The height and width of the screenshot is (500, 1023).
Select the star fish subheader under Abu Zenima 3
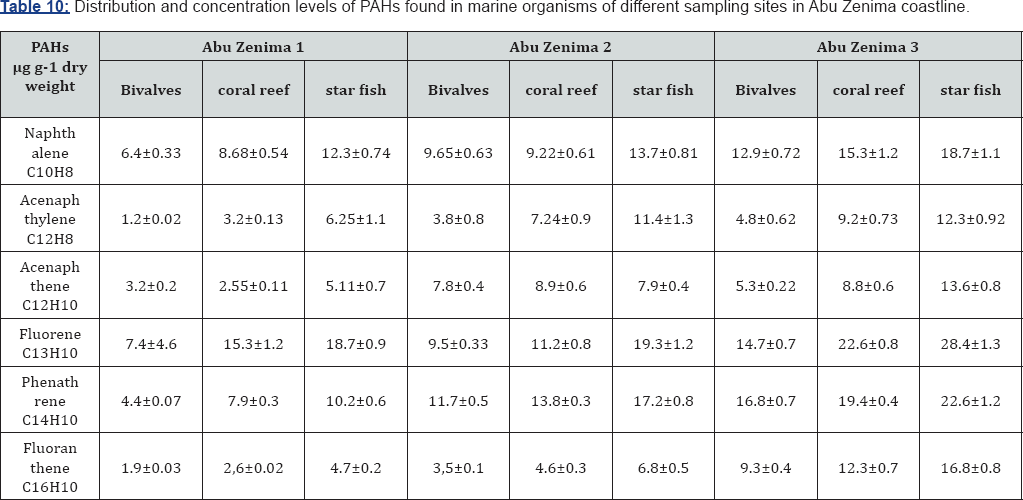point(970,90)
